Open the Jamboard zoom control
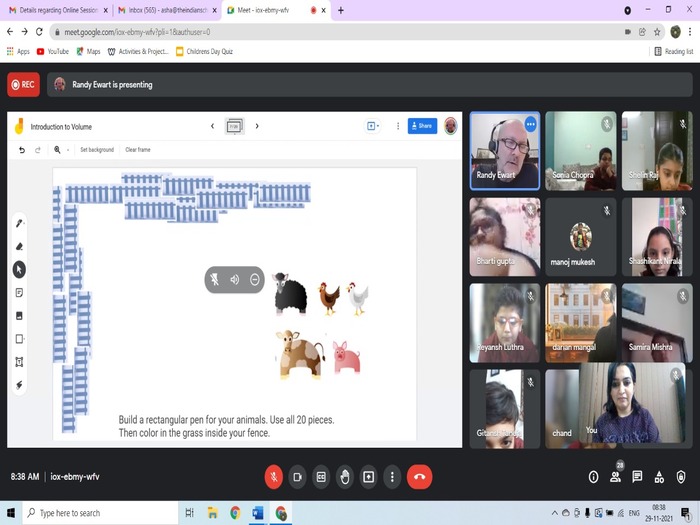 [x=60, y=150]
